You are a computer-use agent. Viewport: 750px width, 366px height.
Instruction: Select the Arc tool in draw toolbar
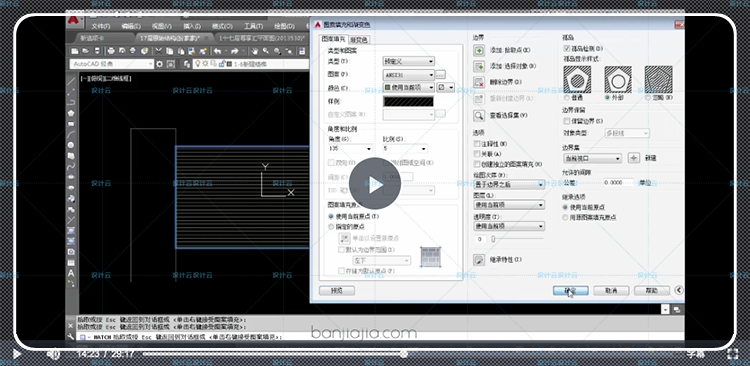(x=71, y=134)
